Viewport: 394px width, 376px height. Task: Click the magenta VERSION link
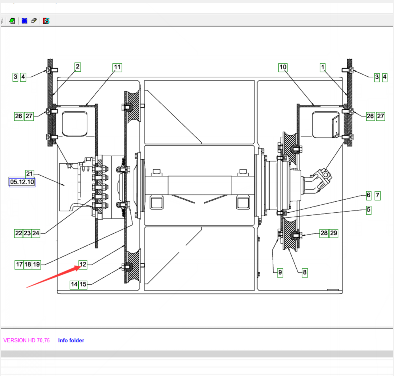pyautogui.click(x=27, y=340)
